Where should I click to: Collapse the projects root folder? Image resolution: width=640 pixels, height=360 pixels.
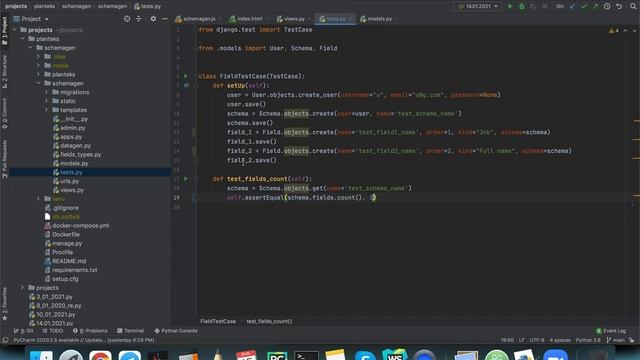(14, 30)
